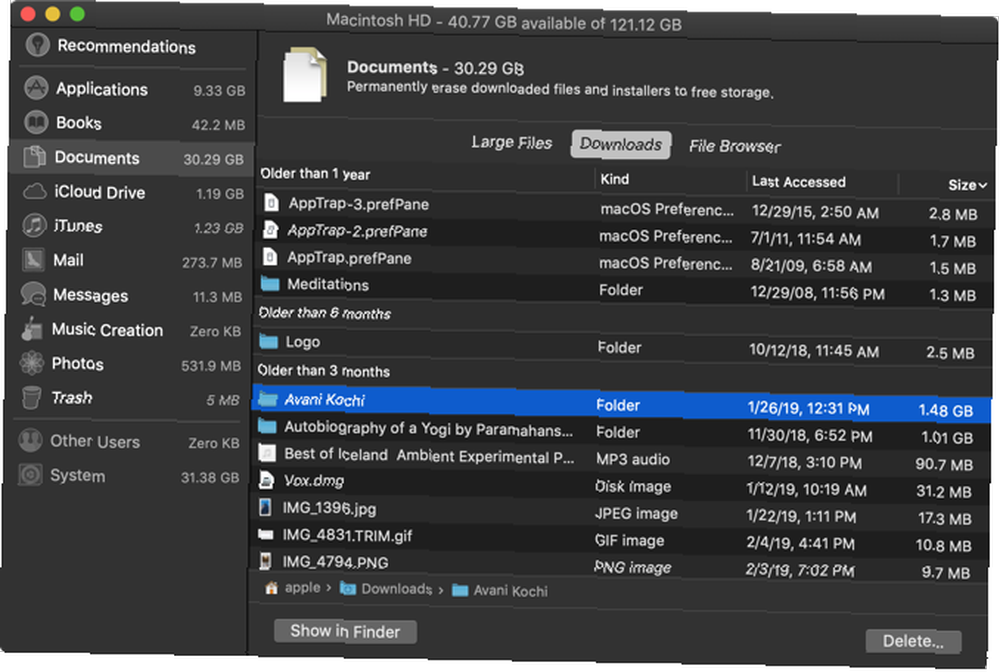Click the System gear icon

pos(30,474)
